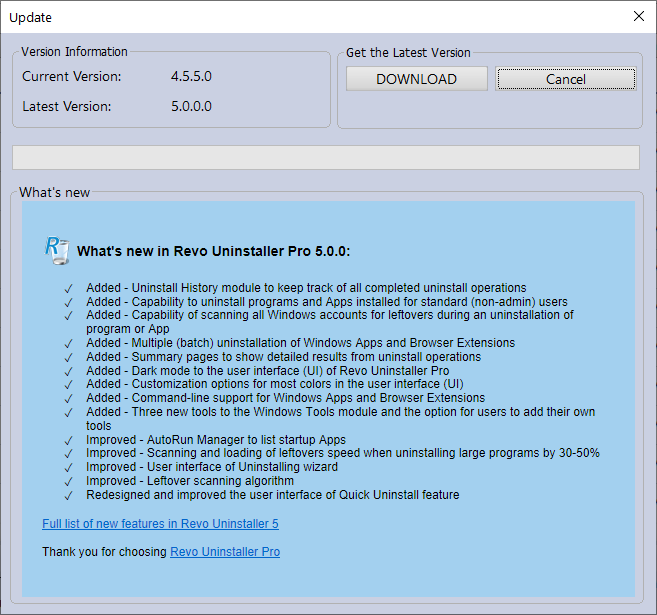657x615 pixels.
Task: Click the Summary pages line
Action: pyautogui.click(x=284, y=357)
